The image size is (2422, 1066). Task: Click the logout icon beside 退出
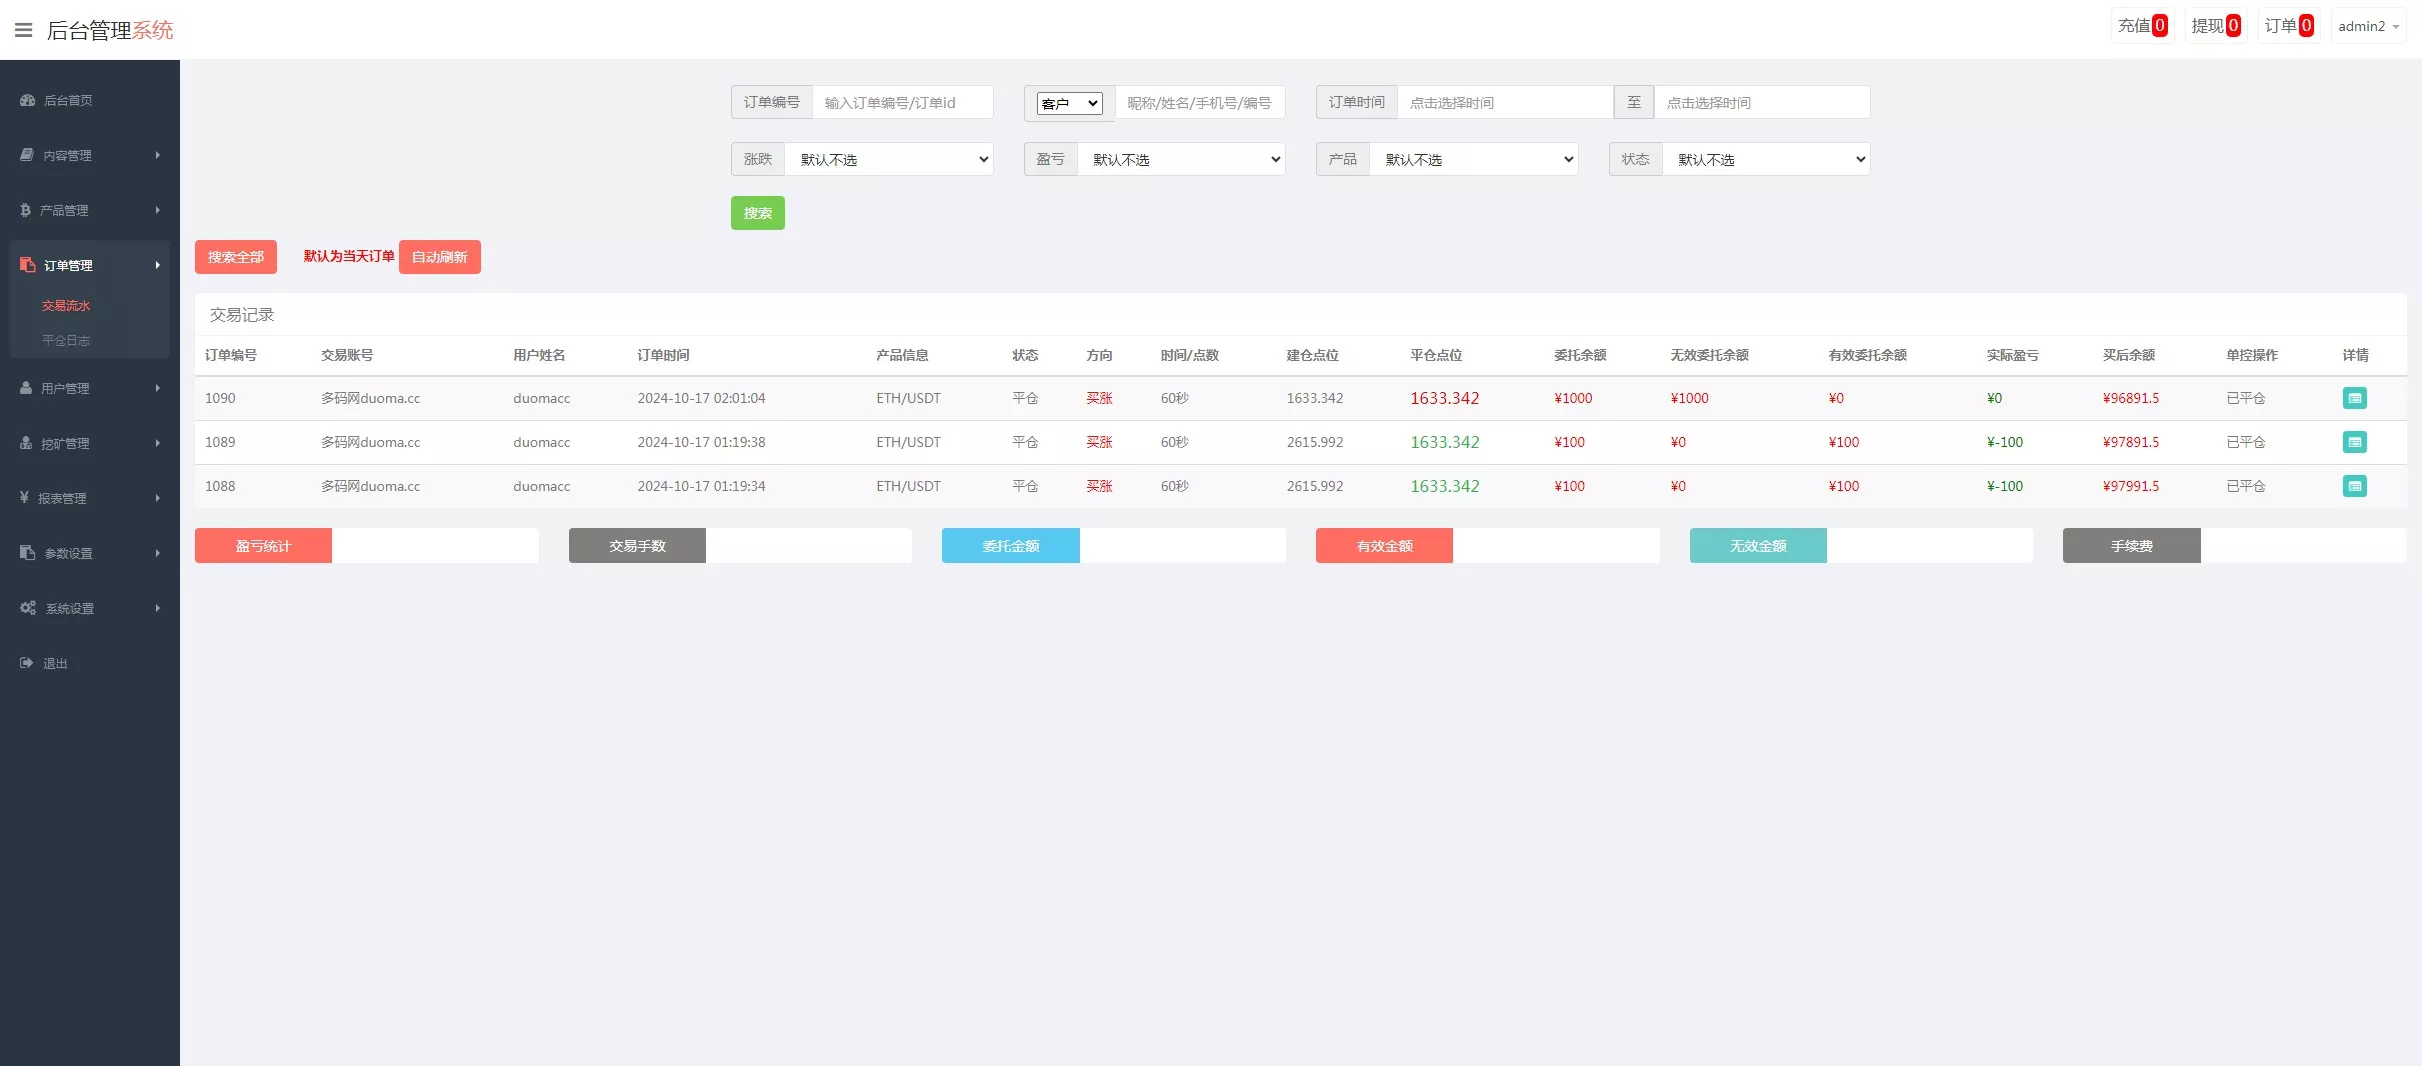pos(27,663)
